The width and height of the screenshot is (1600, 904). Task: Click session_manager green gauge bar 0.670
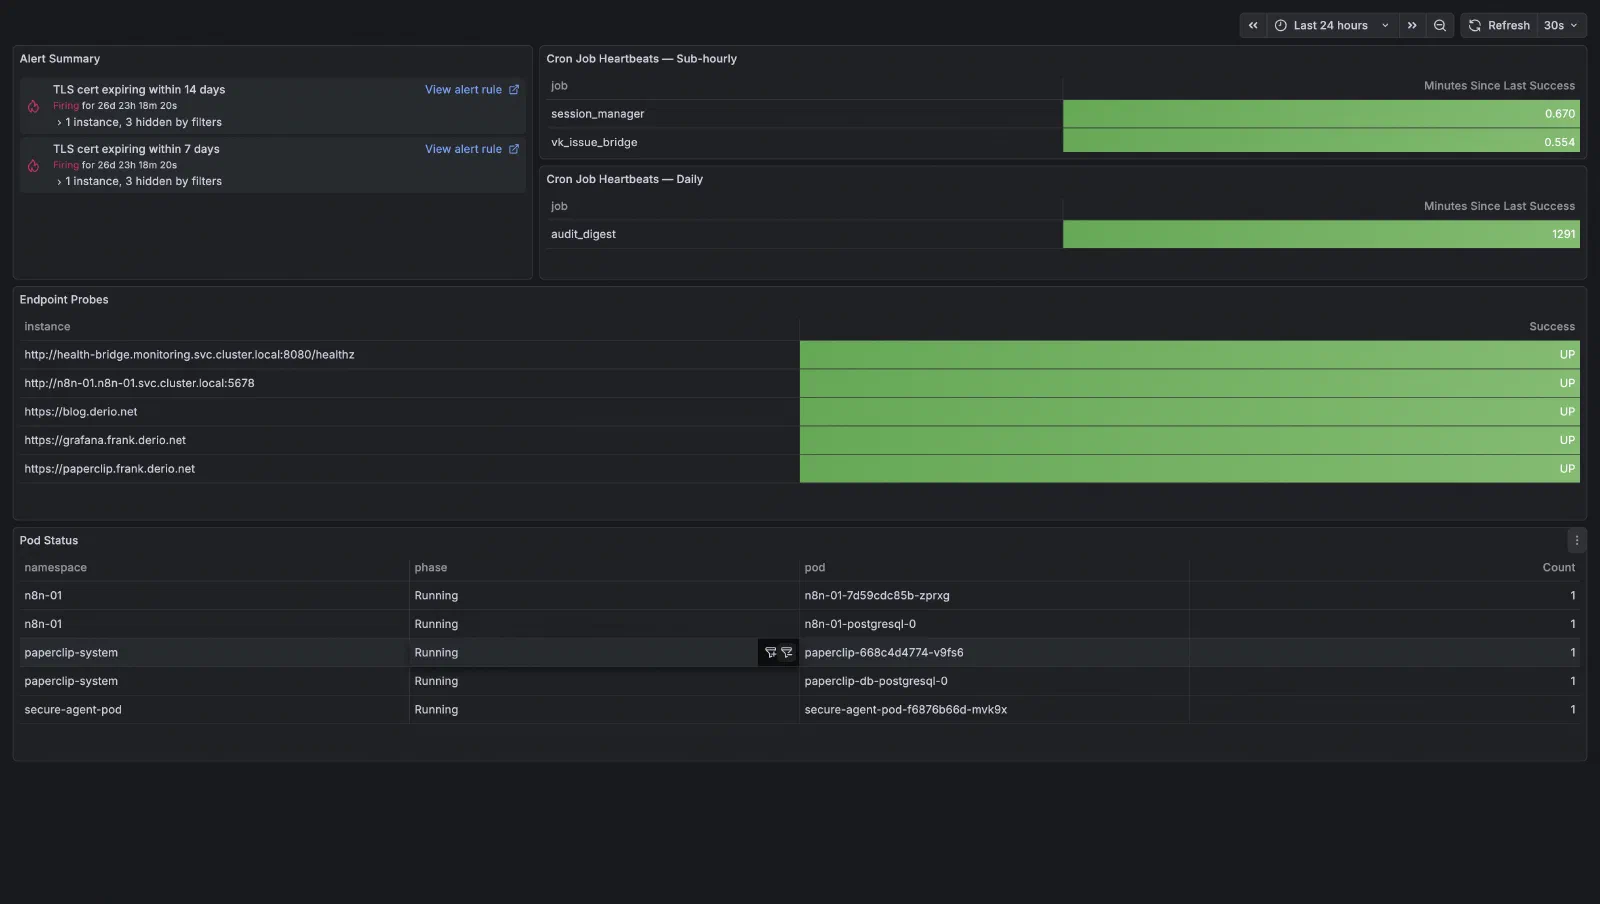1321,114
